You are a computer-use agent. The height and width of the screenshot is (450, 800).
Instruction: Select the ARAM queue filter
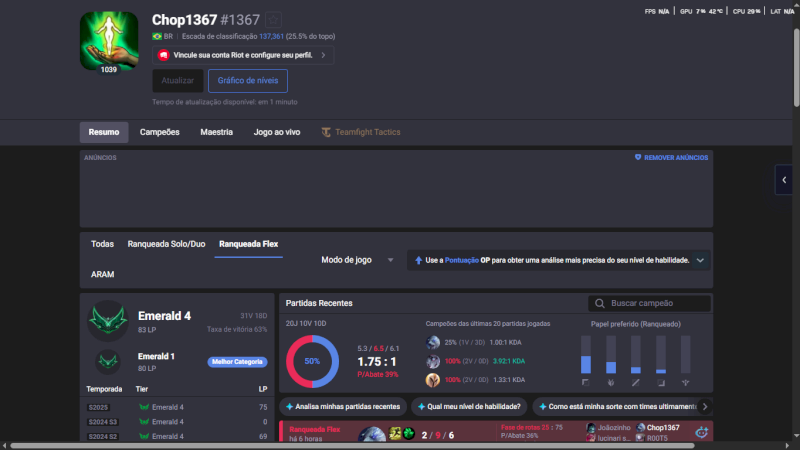[x=102, y=274]
